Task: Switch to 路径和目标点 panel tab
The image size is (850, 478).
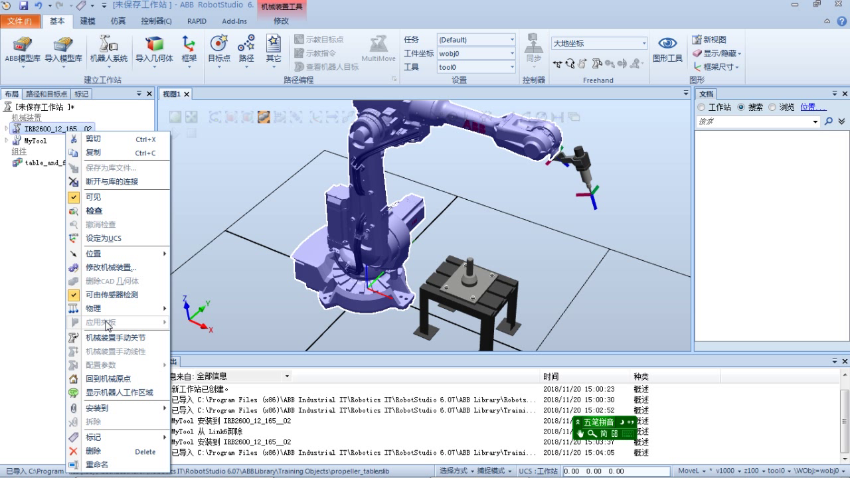Action: click(47, 94)
